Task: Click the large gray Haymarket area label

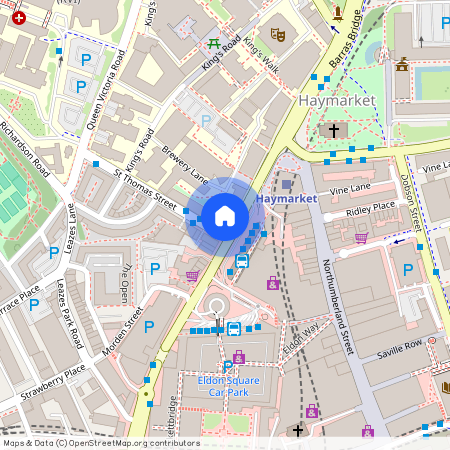Action: (x=337, y=101)
